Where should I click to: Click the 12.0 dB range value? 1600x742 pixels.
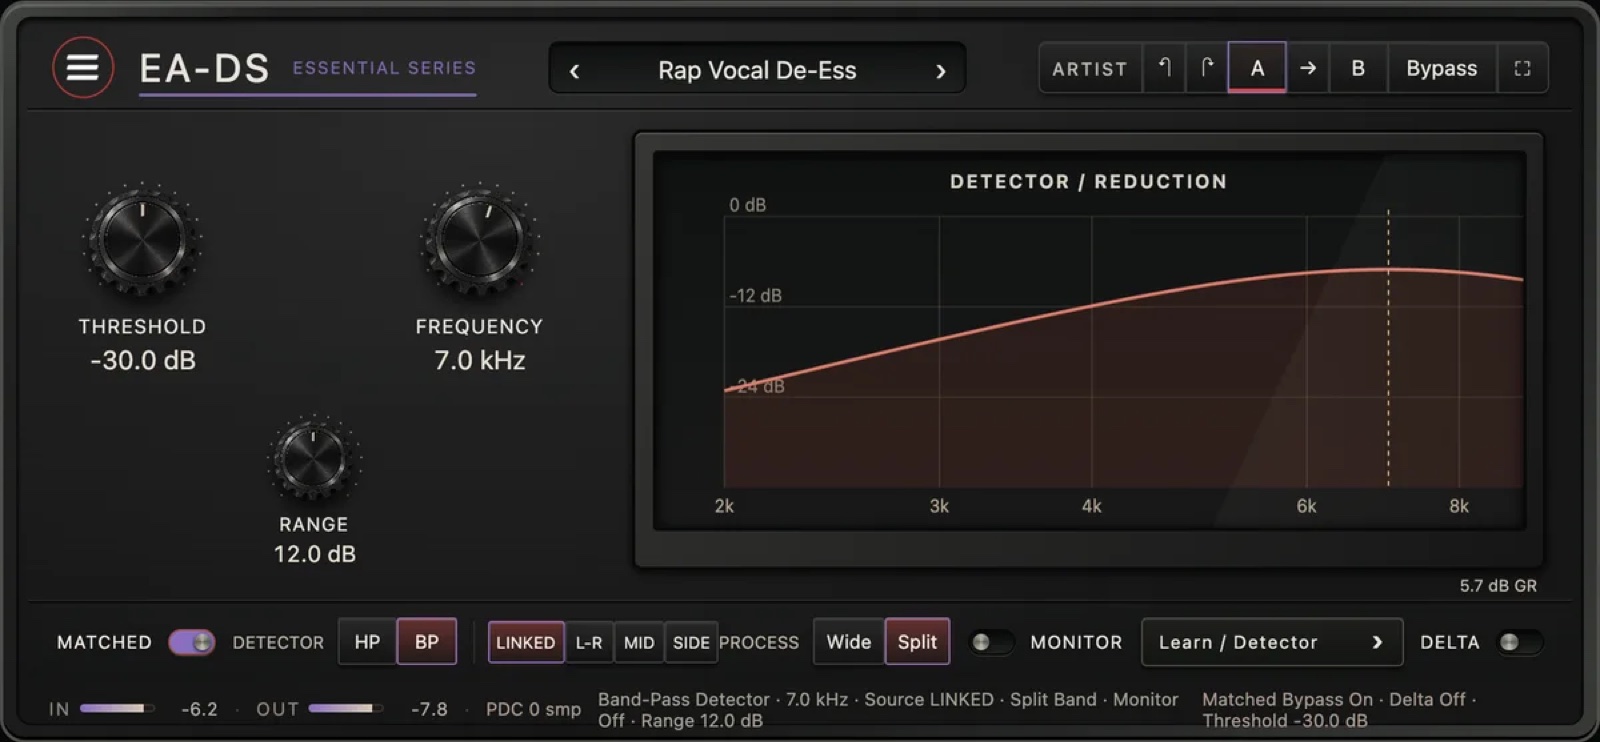point(315,554)
